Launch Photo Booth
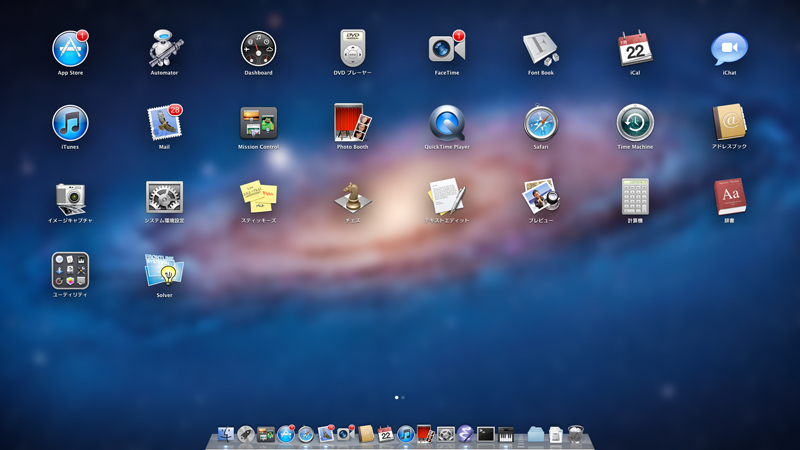This screenshot has width=800, height=450. coord(352,123)
